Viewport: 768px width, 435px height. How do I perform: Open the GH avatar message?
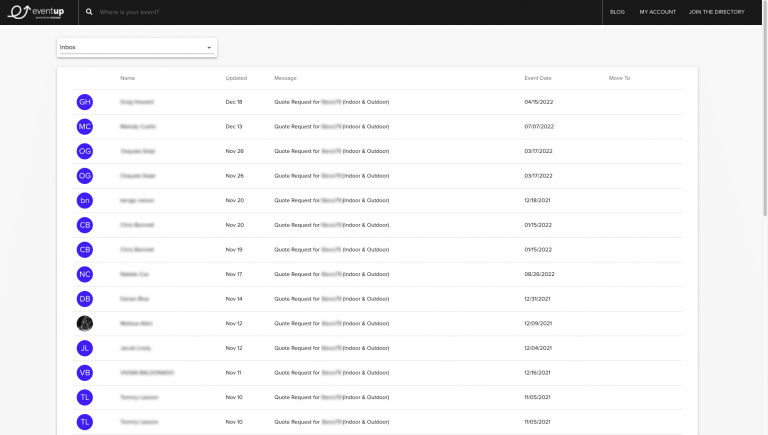coord(85,102)
